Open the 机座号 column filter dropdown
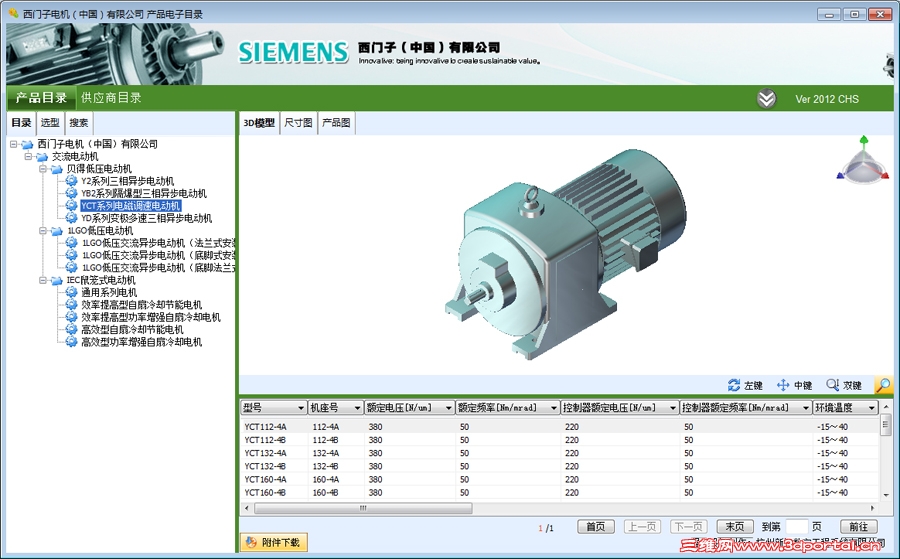The height and width of the screenshot is (559, 900). pos(357,407)
